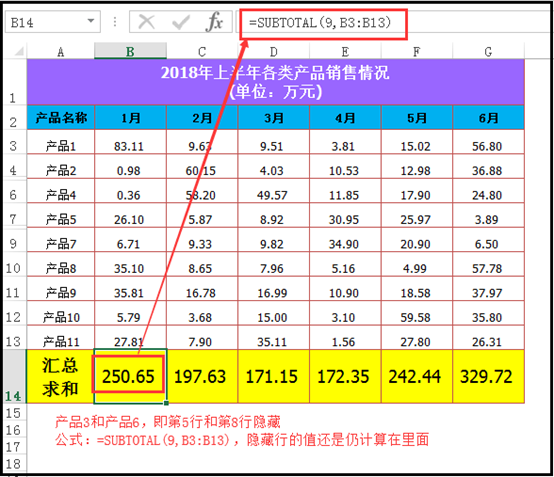
Task: Click the 6月 header cell
Action: [488, 117]
